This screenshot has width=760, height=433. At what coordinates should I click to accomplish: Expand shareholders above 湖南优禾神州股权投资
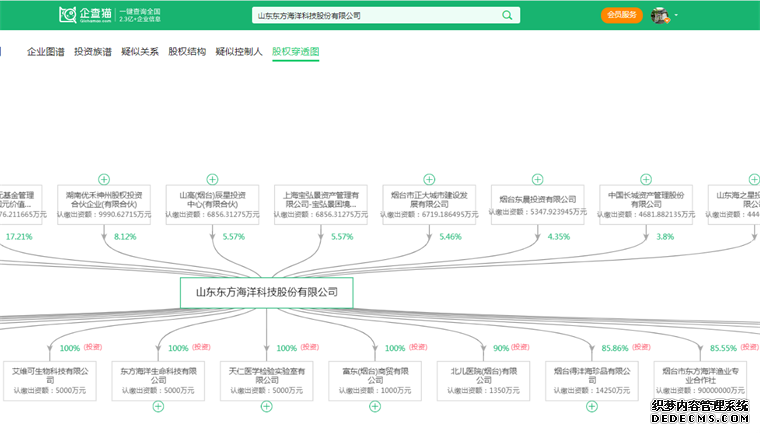(104, 179)
